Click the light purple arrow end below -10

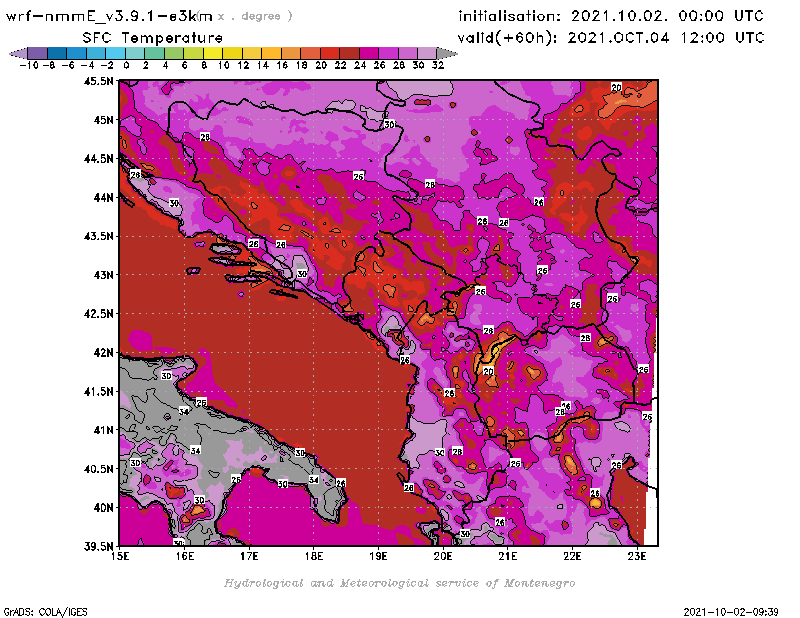(x=14, y=53)
